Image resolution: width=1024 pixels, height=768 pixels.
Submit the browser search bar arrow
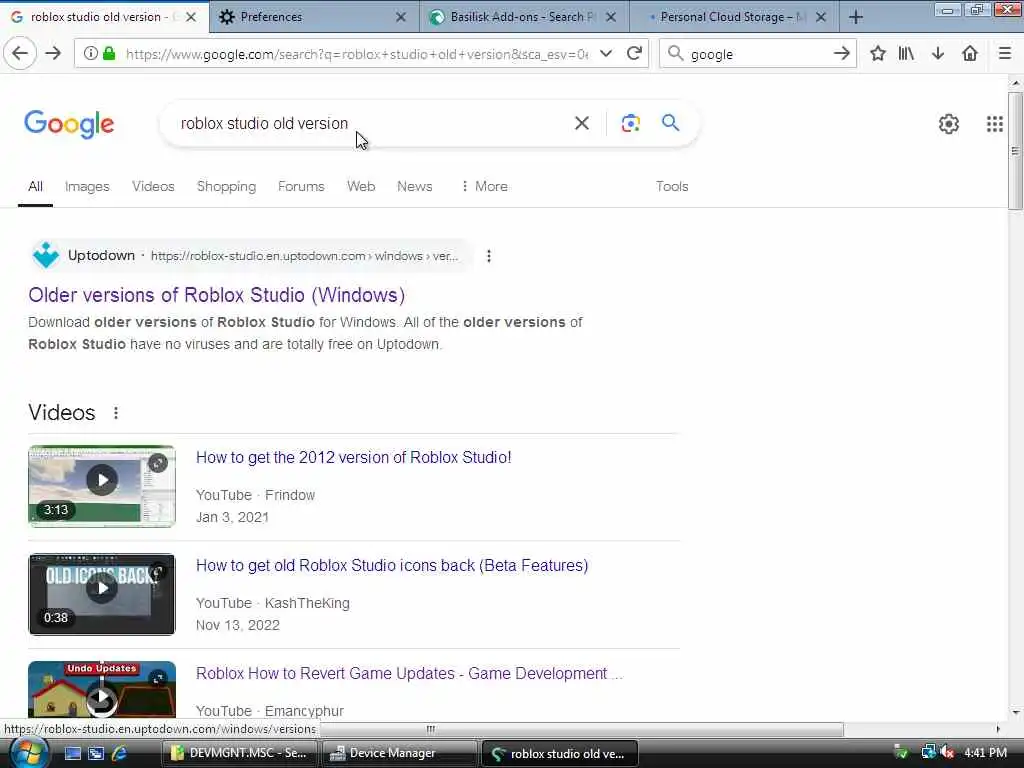[841, 54]
